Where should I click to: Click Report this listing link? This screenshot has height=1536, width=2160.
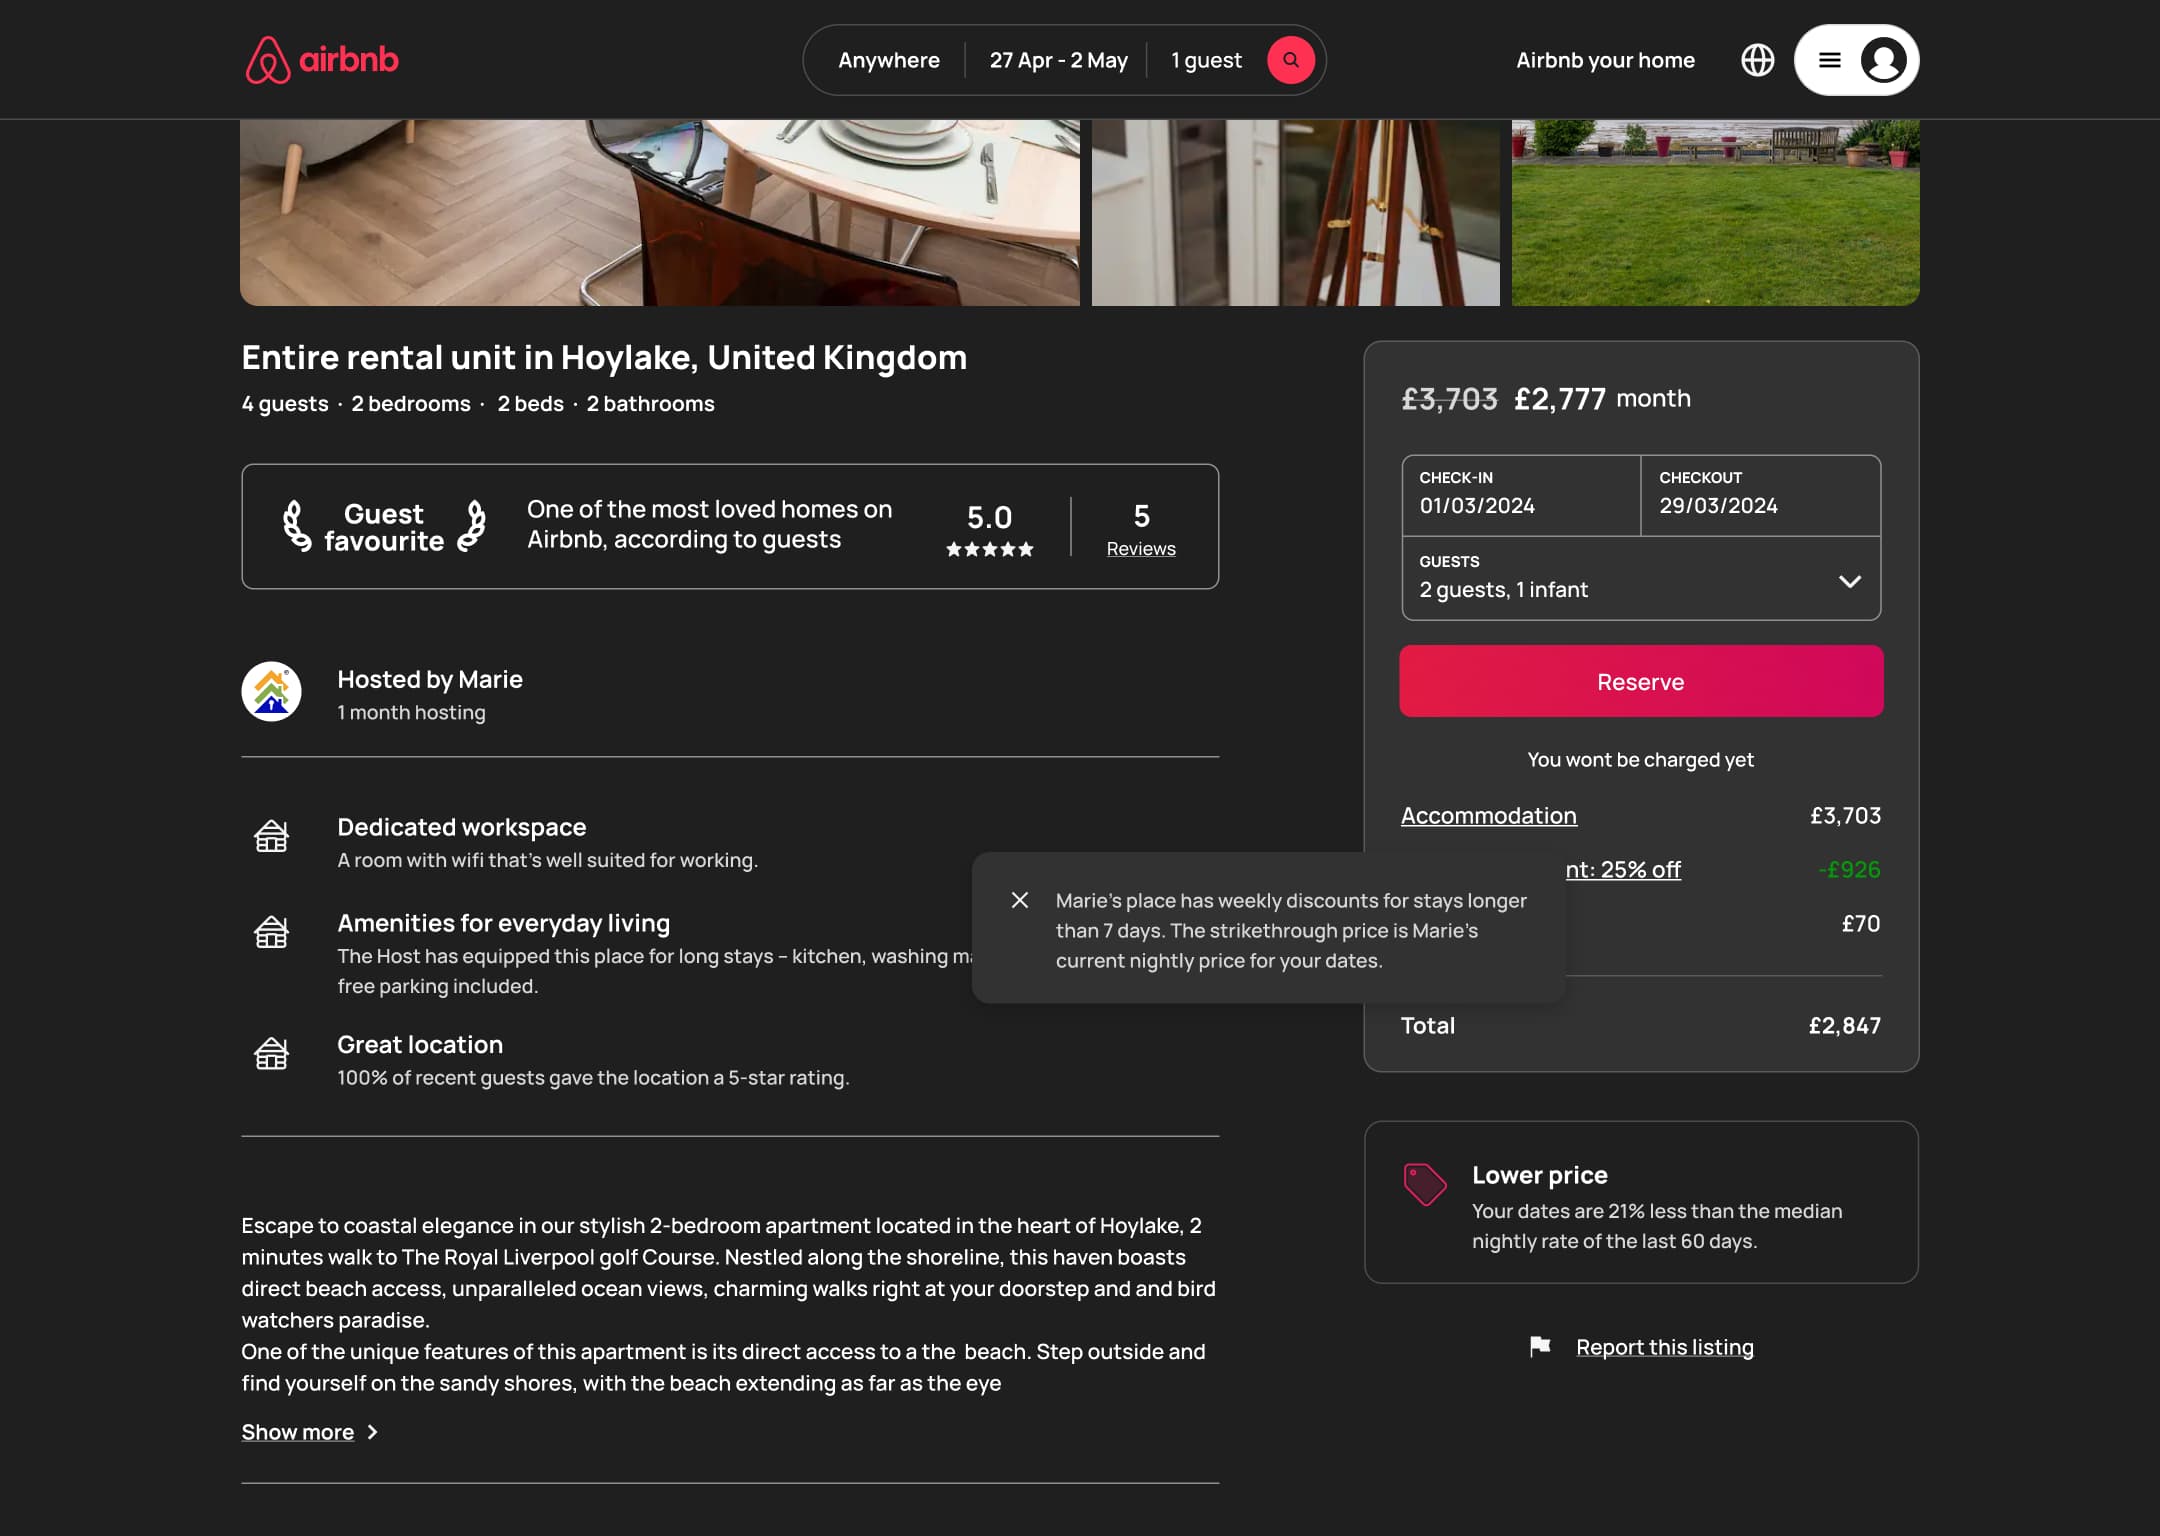(x=1664, y=1347)
